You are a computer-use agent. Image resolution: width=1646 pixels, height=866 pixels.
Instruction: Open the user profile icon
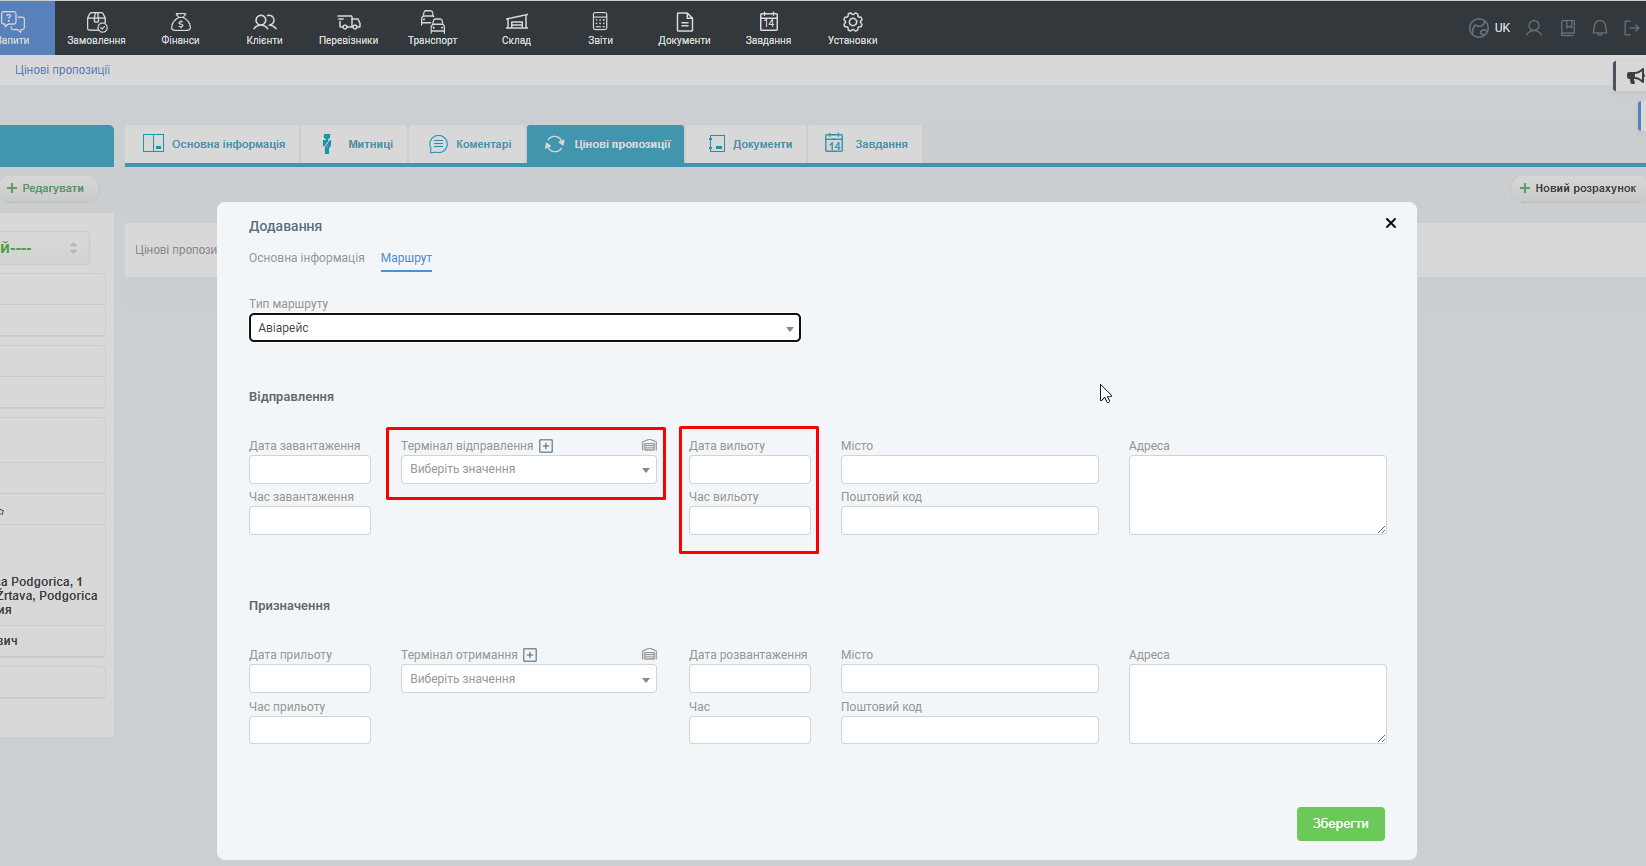1534,28
